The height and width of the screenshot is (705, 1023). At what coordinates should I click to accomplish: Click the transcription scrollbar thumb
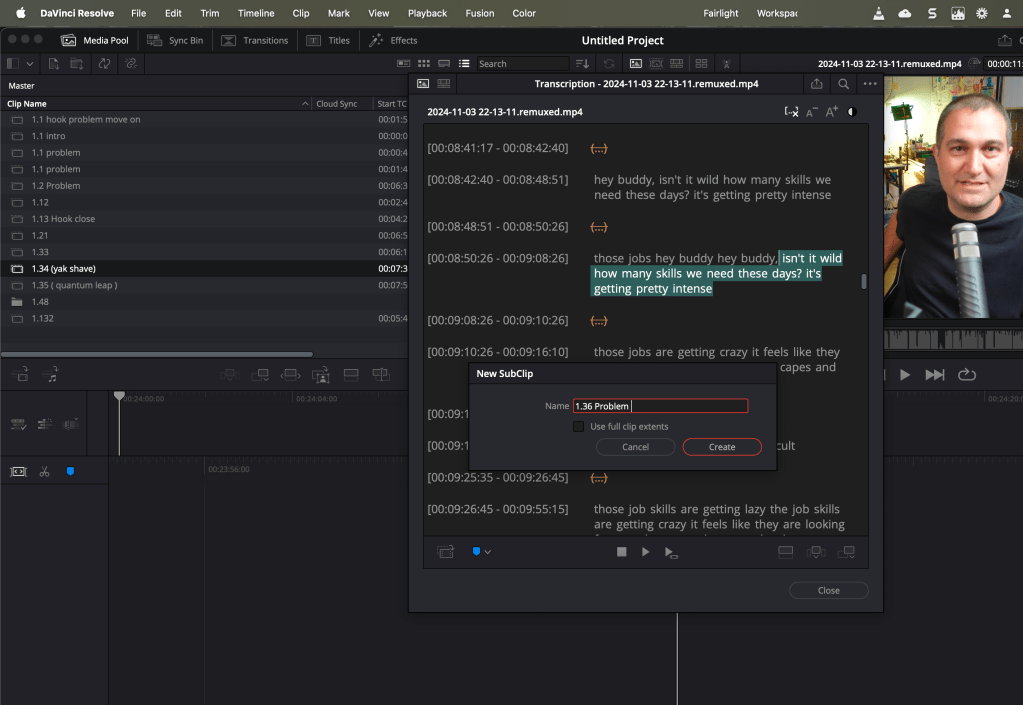pos(864,281)
